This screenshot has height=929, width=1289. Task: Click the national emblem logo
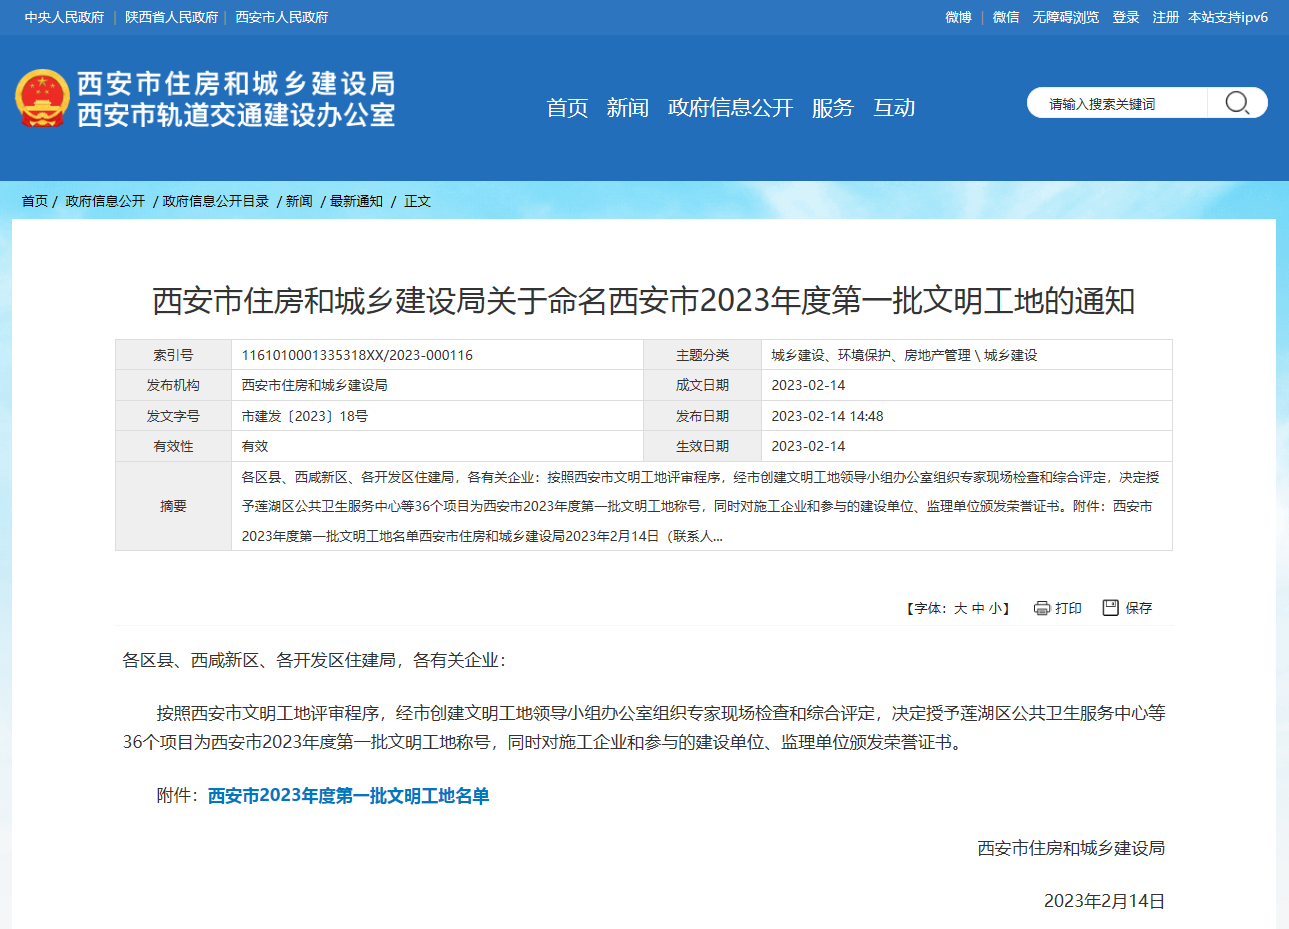(42, 99)
